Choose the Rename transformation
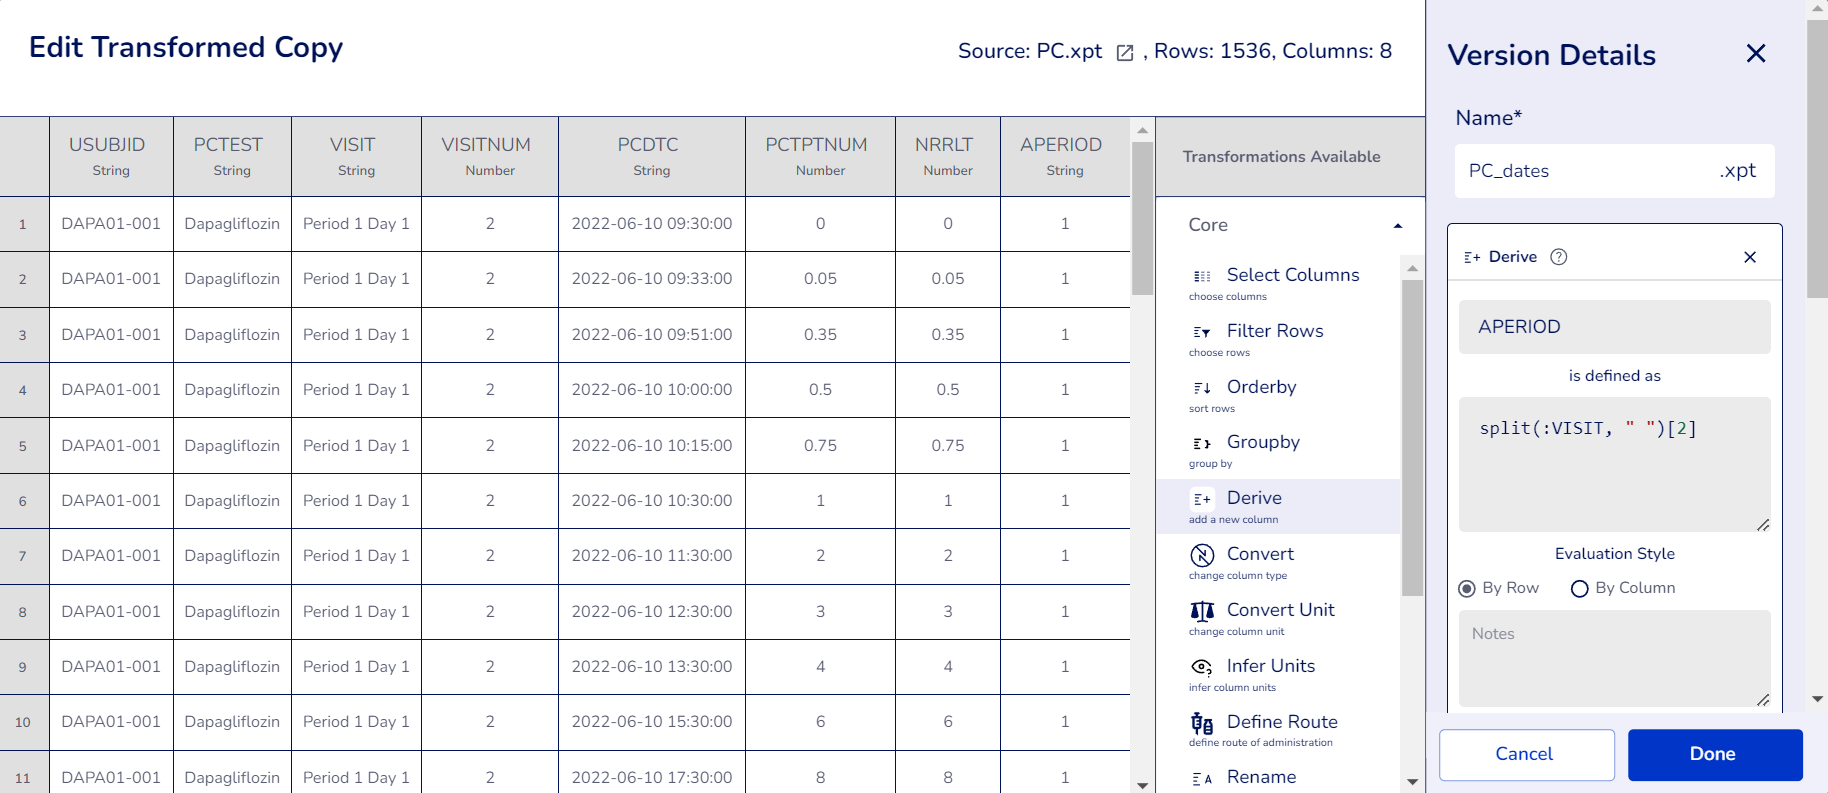Image resolution: width=1828 pixels, height=793 pixels. (1277, 777)
